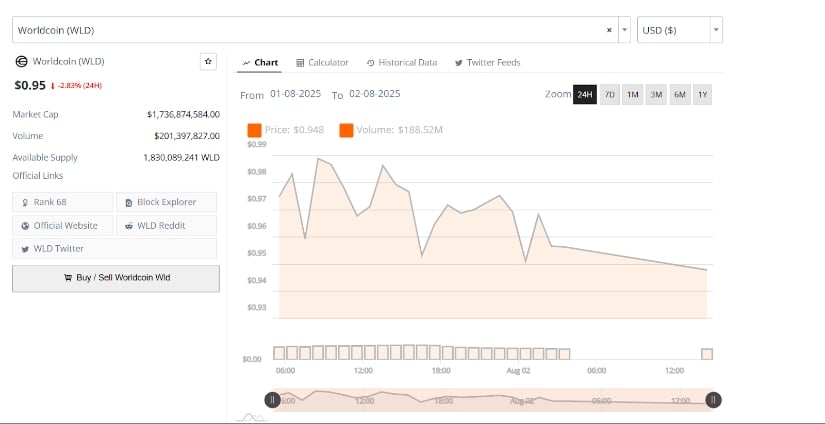The image size is (825, 424).
Task: Click the -2.83% (24H) price change
Action: [x=76, y=86]
